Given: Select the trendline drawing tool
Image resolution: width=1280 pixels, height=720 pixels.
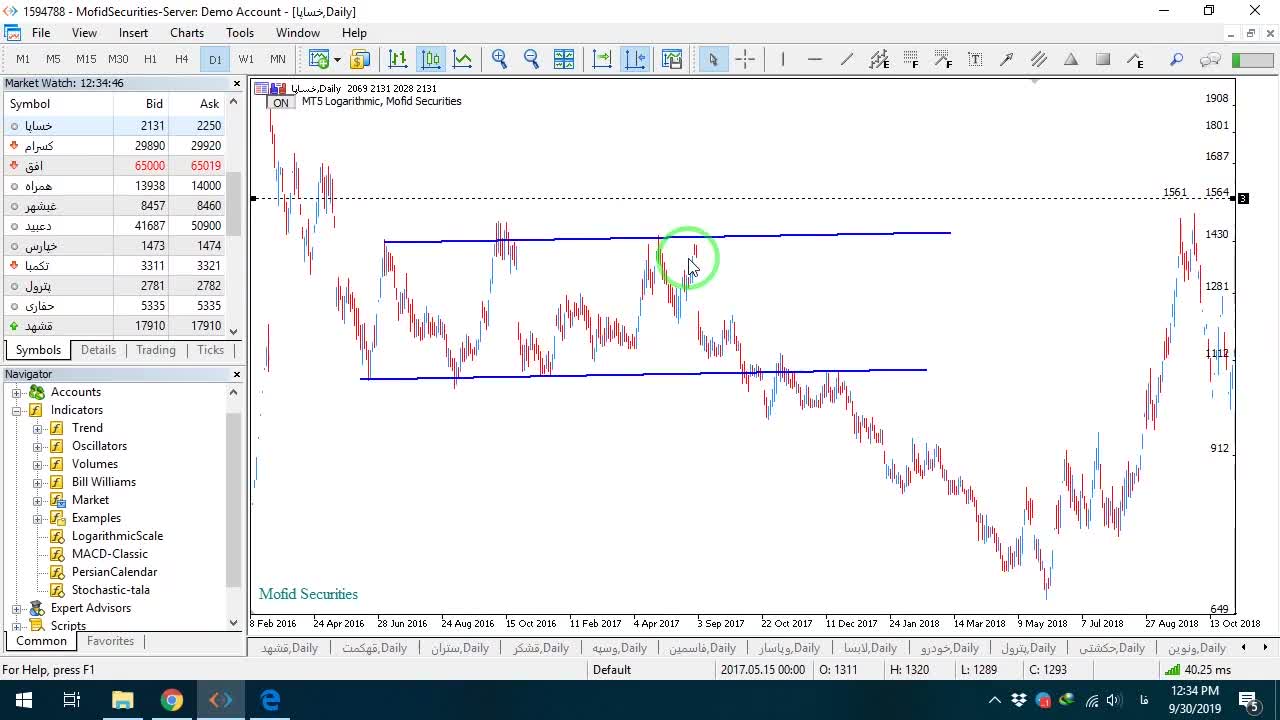Looking at the screenshot, I should pos(847,59).
